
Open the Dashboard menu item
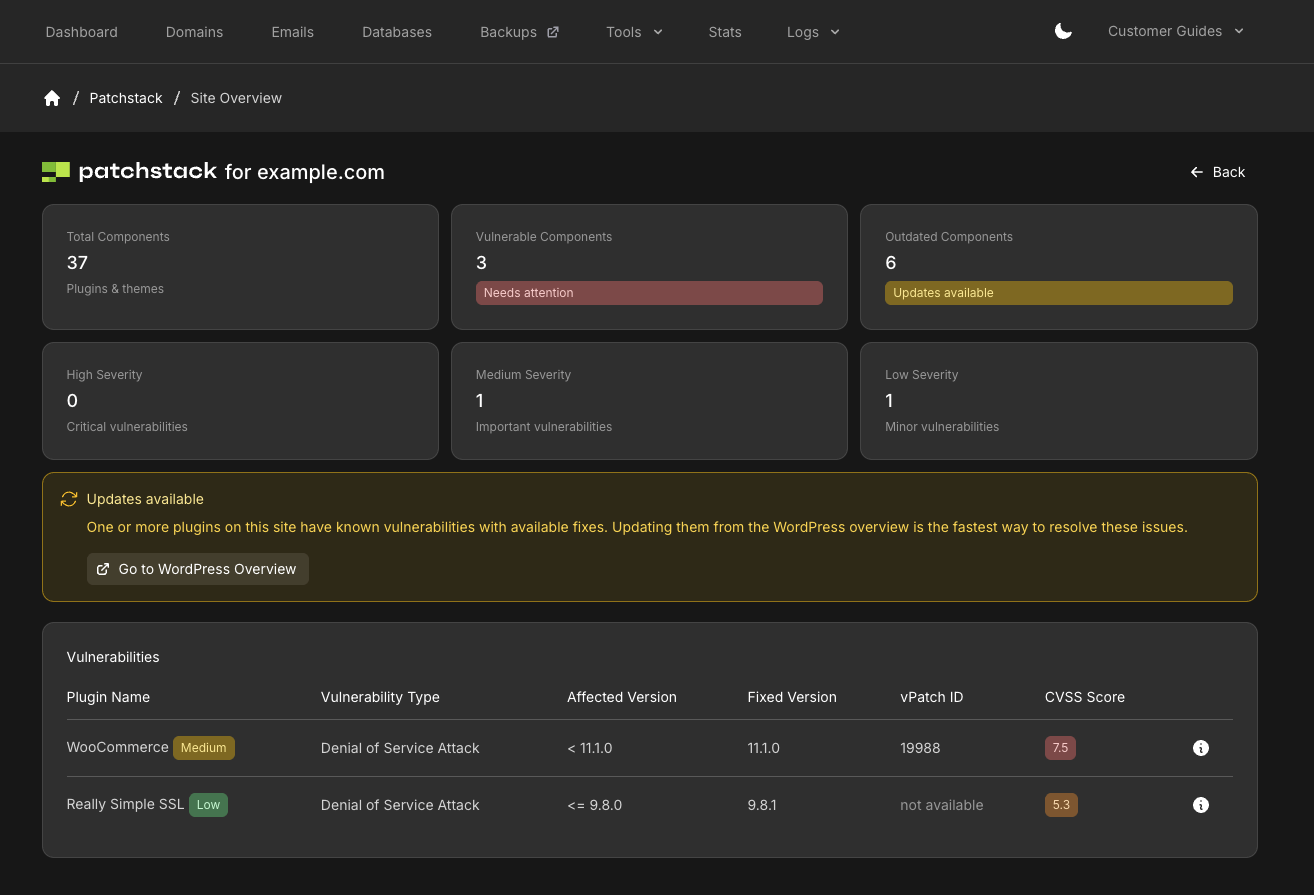click(x=82, y=32)
